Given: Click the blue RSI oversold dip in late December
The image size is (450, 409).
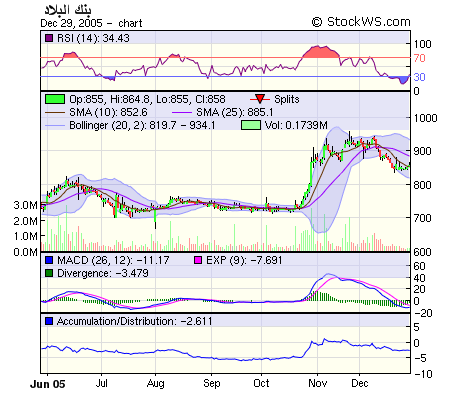Looking at the screenshot, I should tap(403, 80).
